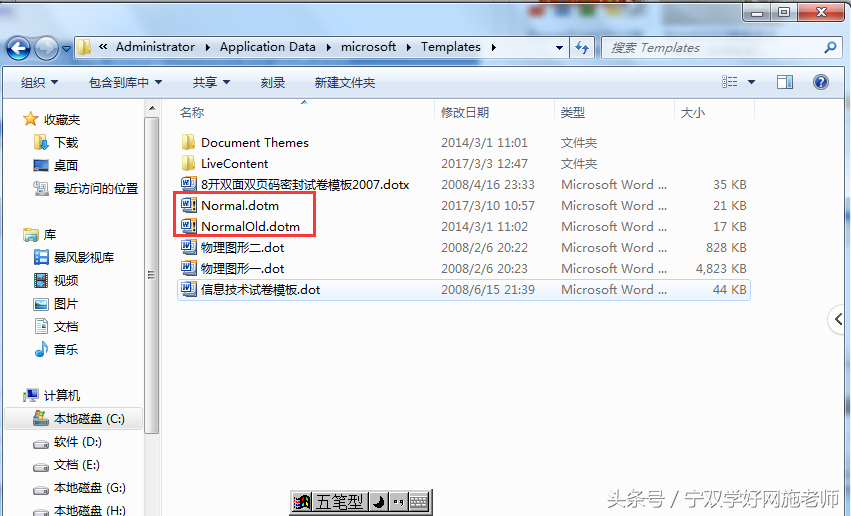Click 4,823 KB size cell
Viewport: 851px width, 516px height.
click(721, 269)
